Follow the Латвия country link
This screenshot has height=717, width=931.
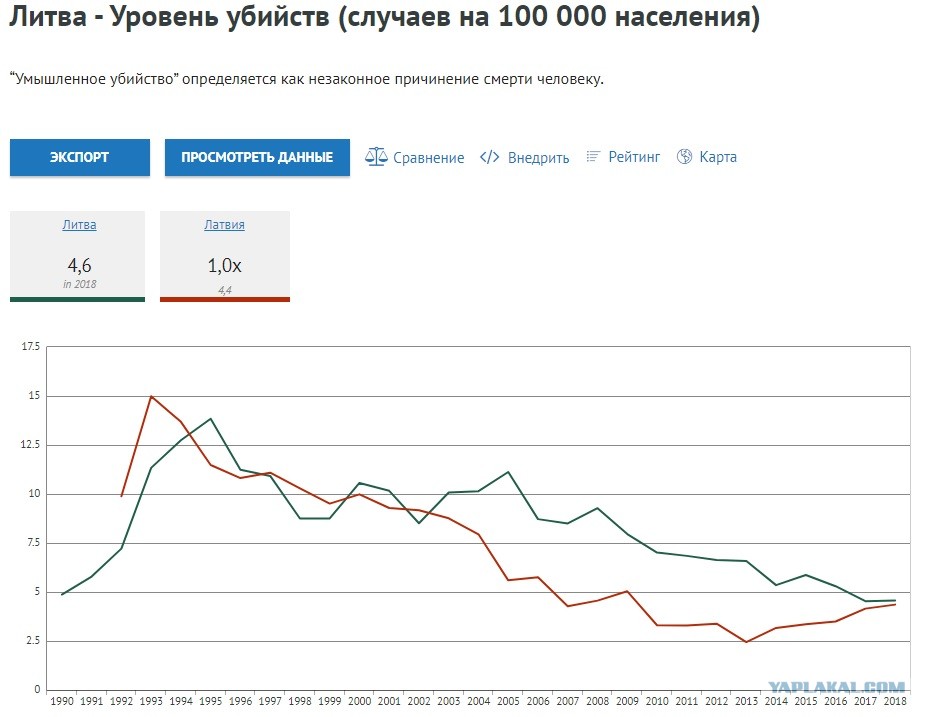[x=224, y=225]
